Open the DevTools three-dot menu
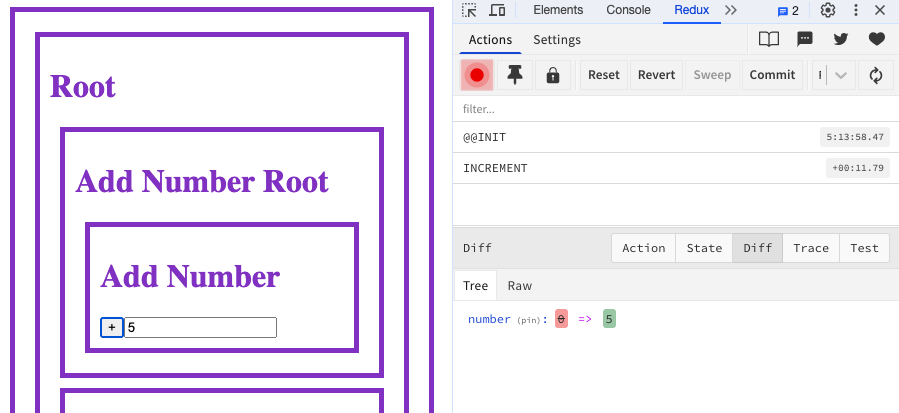The image size is (899, 413). [x=856, y=10]
